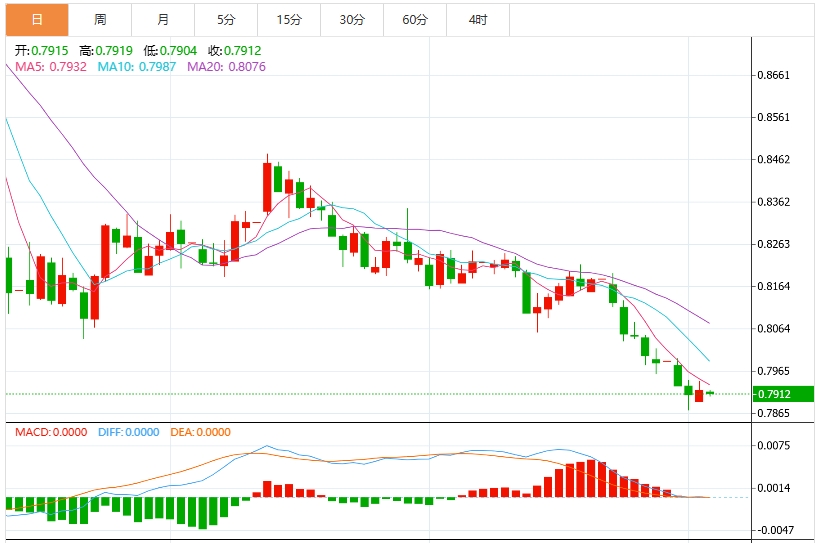The width and height of the screenshot is (822, 543).
Task: Click the MA10: 0.7987 indicator label
Action: (x=137, y=67)
